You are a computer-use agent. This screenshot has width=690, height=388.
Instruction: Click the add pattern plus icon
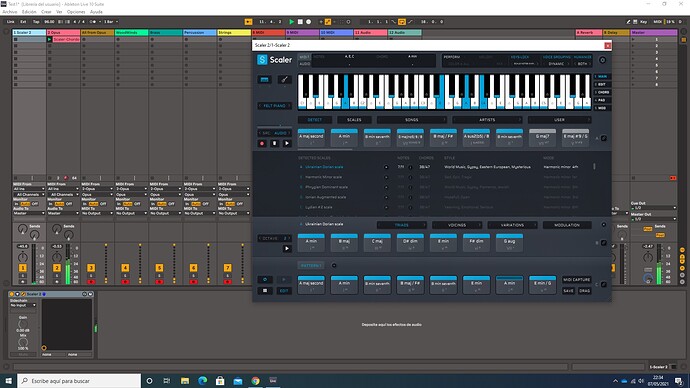334,265
